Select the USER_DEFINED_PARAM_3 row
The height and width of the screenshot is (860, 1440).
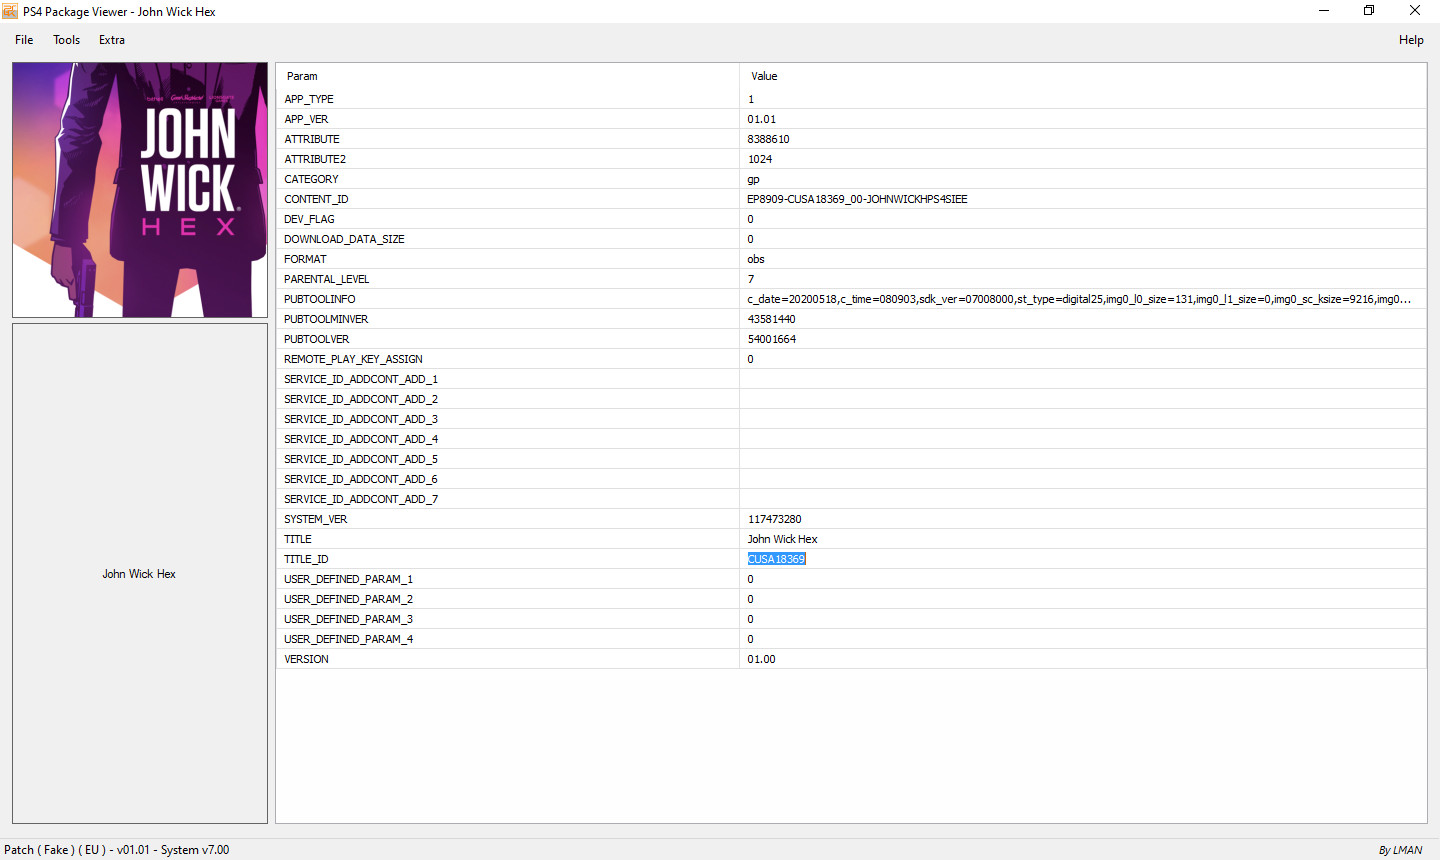click(851, 619)
